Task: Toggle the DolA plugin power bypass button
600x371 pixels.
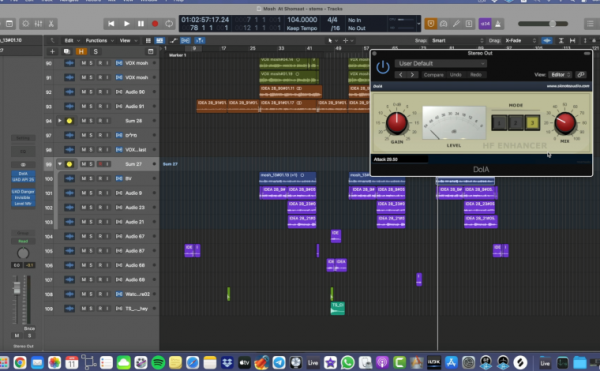Action: (x=383, y=68)
